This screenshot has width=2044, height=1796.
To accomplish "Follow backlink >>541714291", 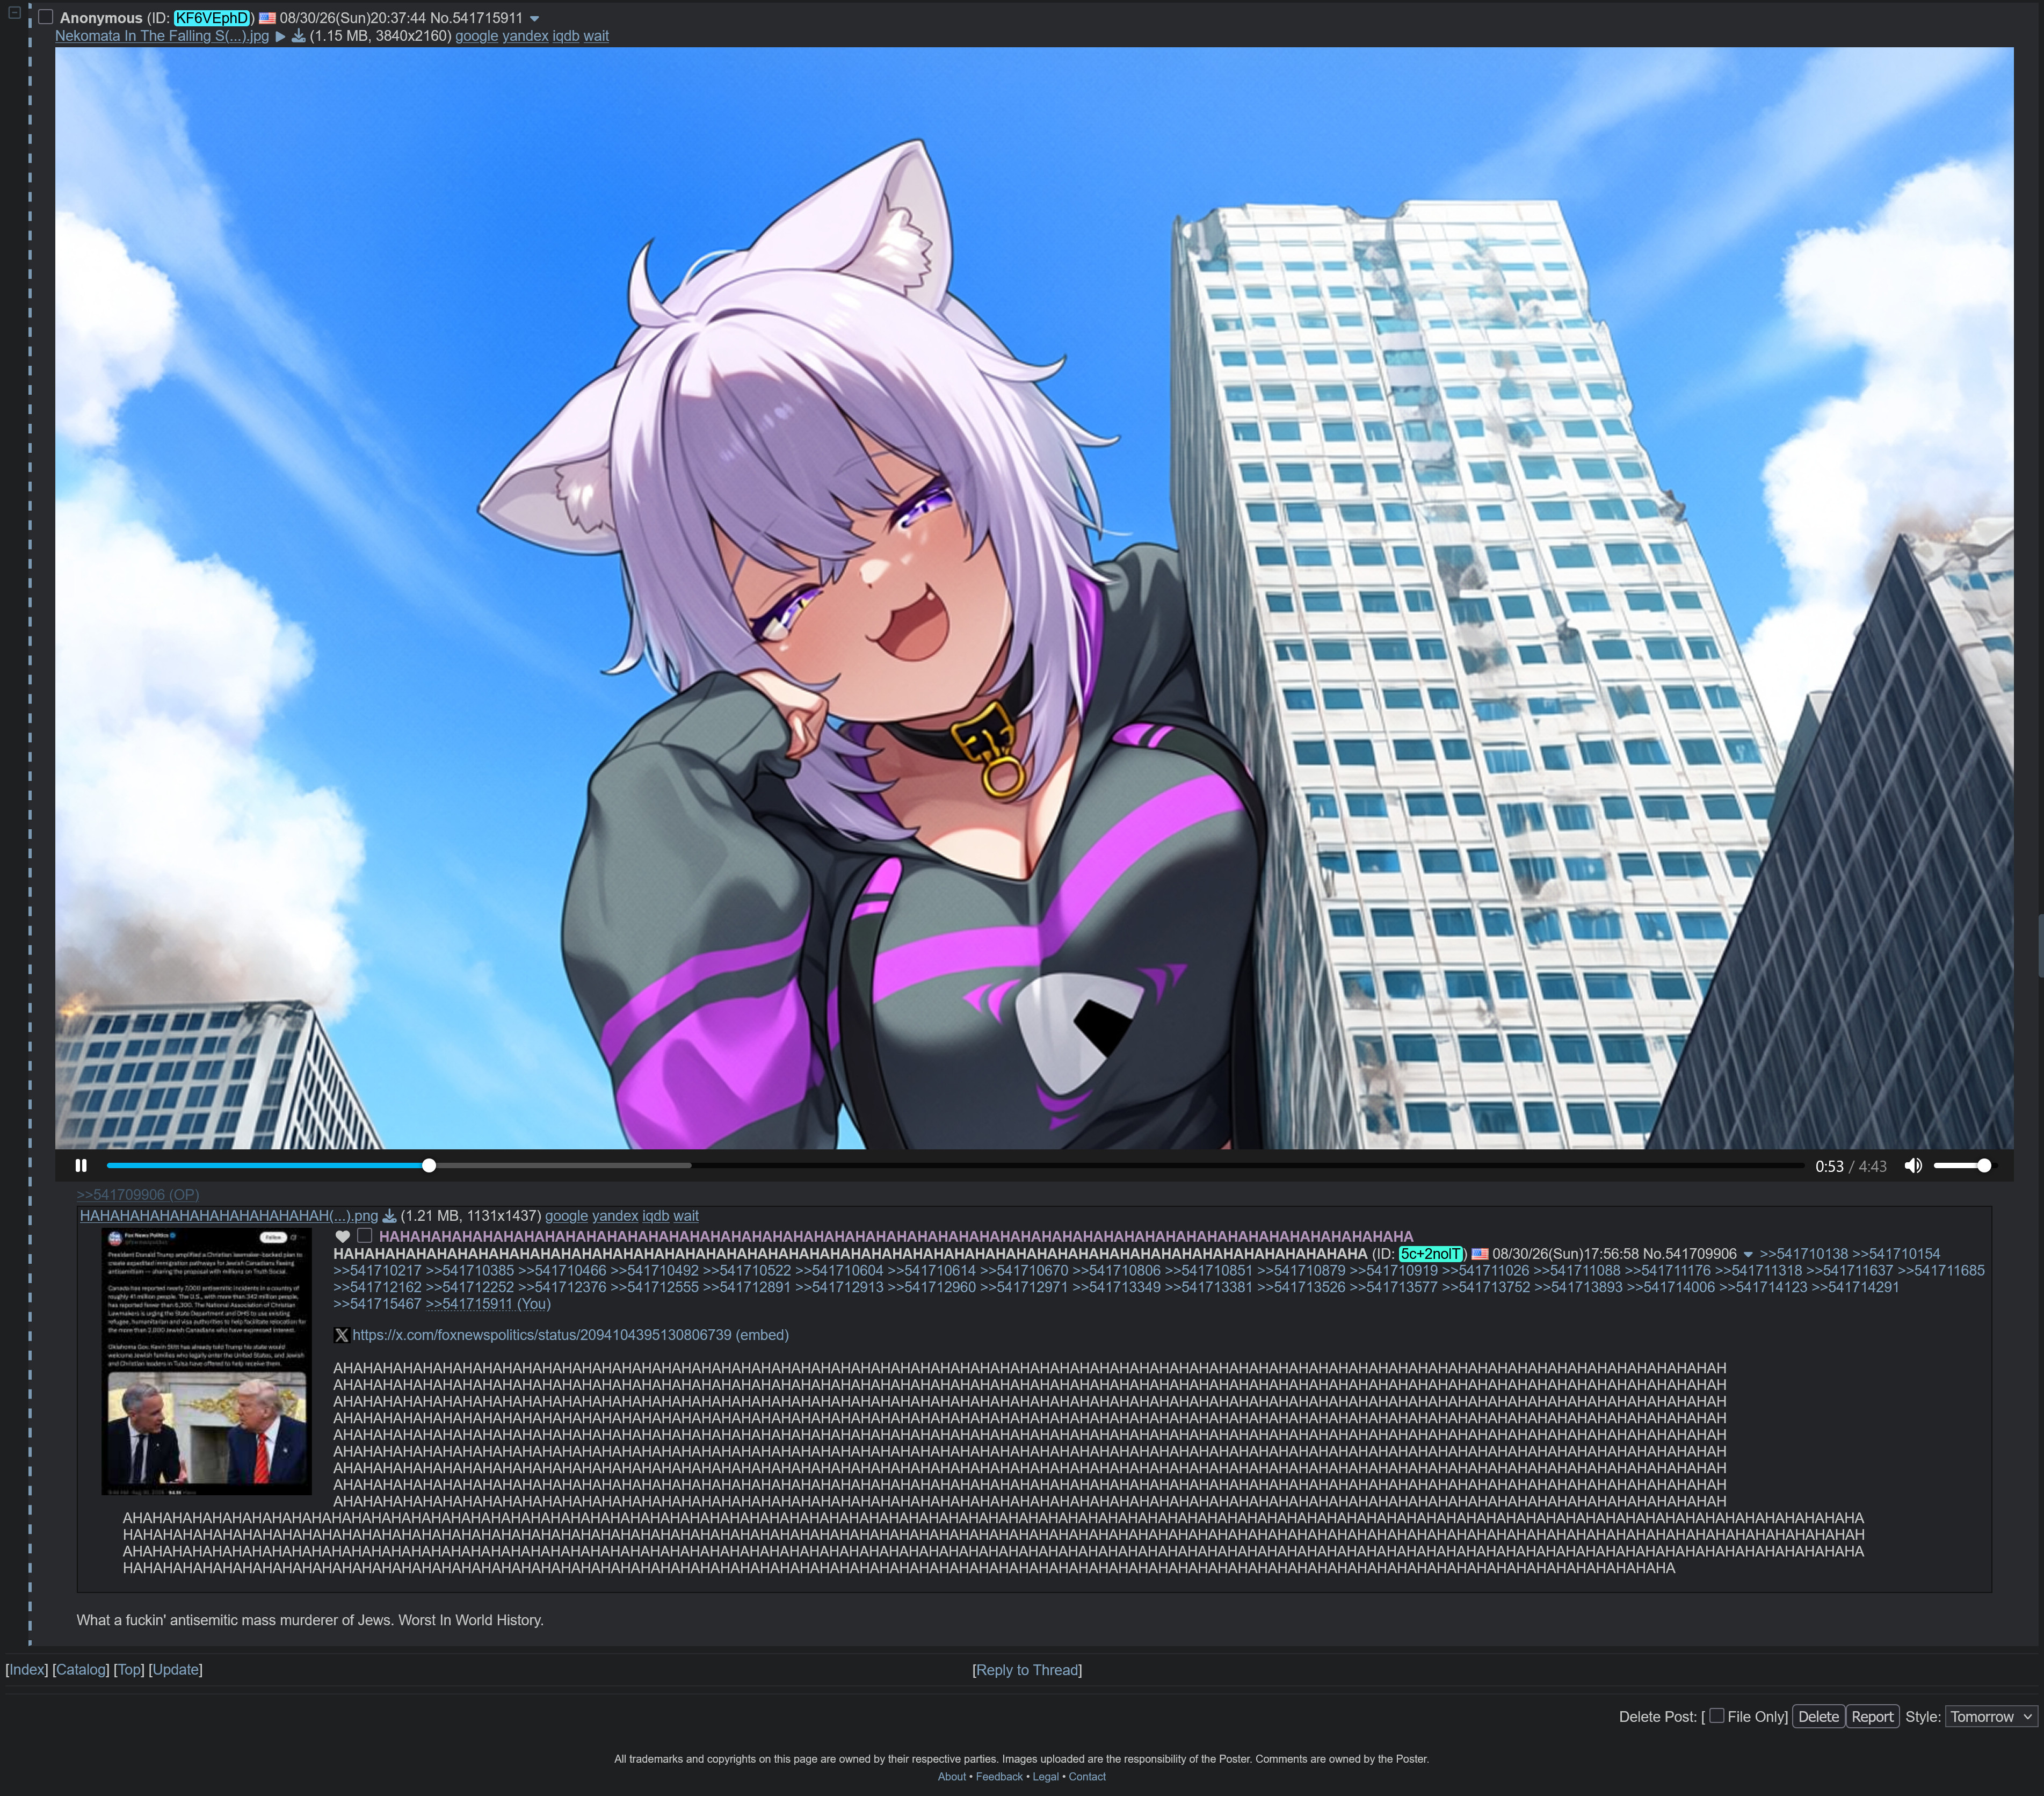I will (x=1855, y=1288).
